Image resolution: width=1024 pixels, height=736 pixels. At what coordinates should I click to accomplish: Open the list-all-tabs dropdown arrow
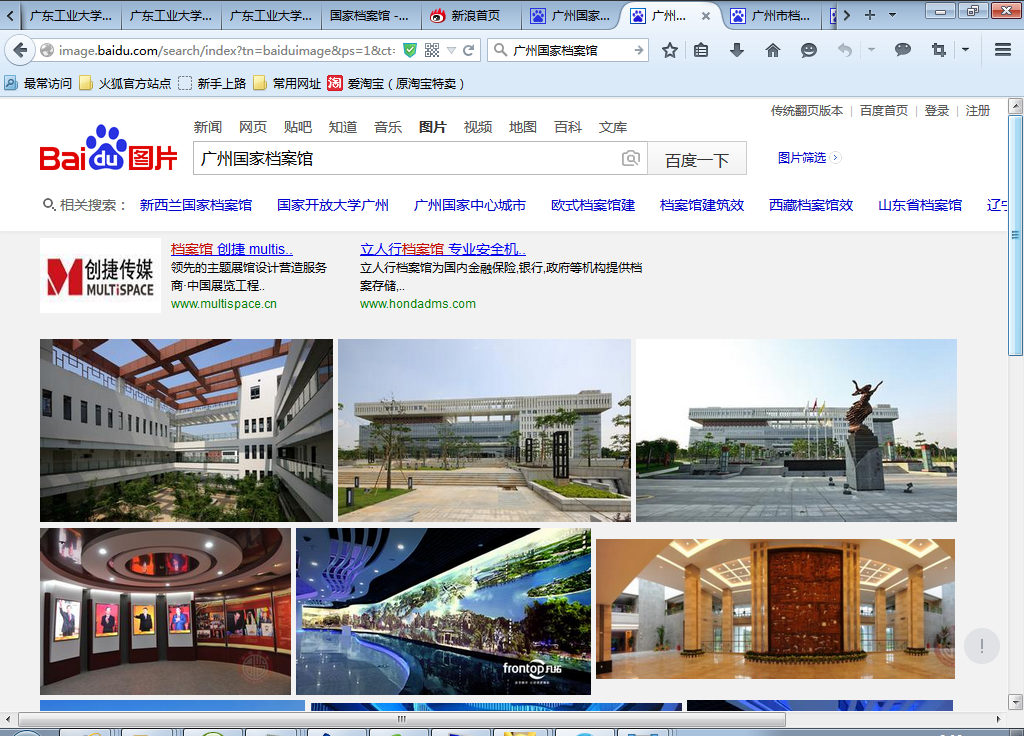[894, 15]
